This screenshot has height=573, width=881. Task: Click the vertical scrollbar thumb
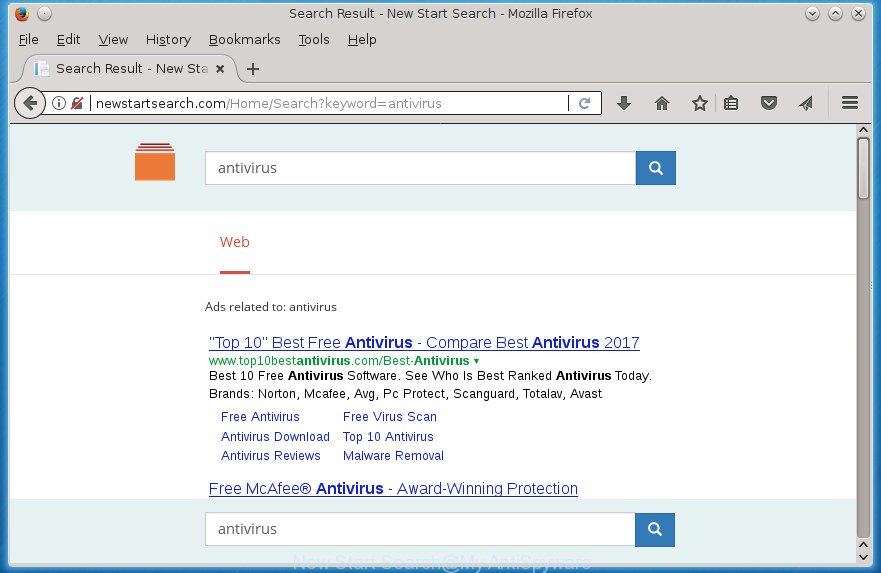coord(864,168)
